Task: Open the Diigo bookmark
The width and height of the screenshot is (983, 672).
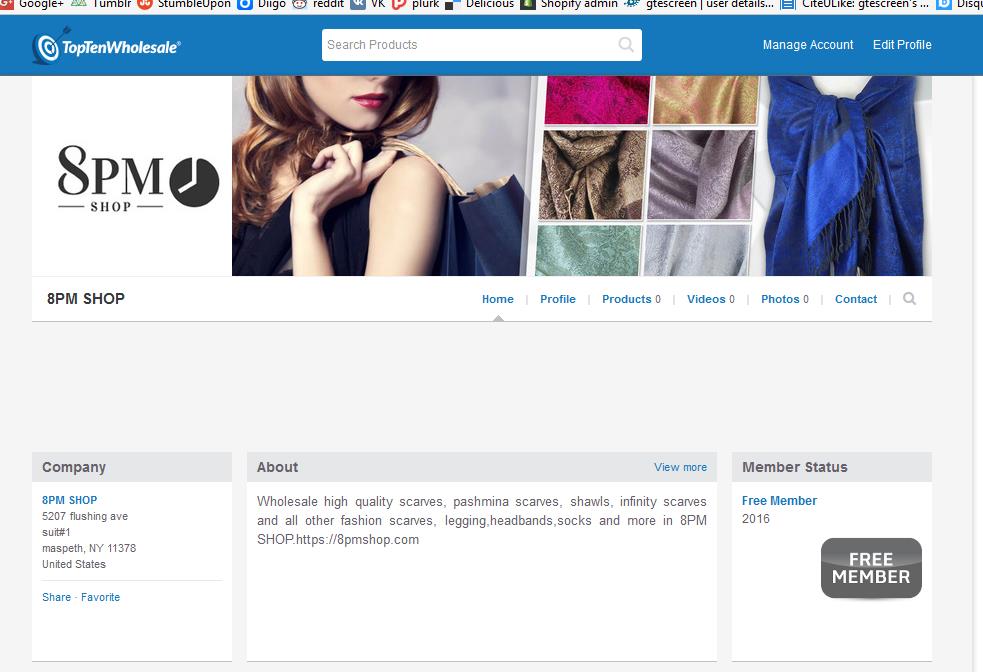Action: click(x=261, y=4)
